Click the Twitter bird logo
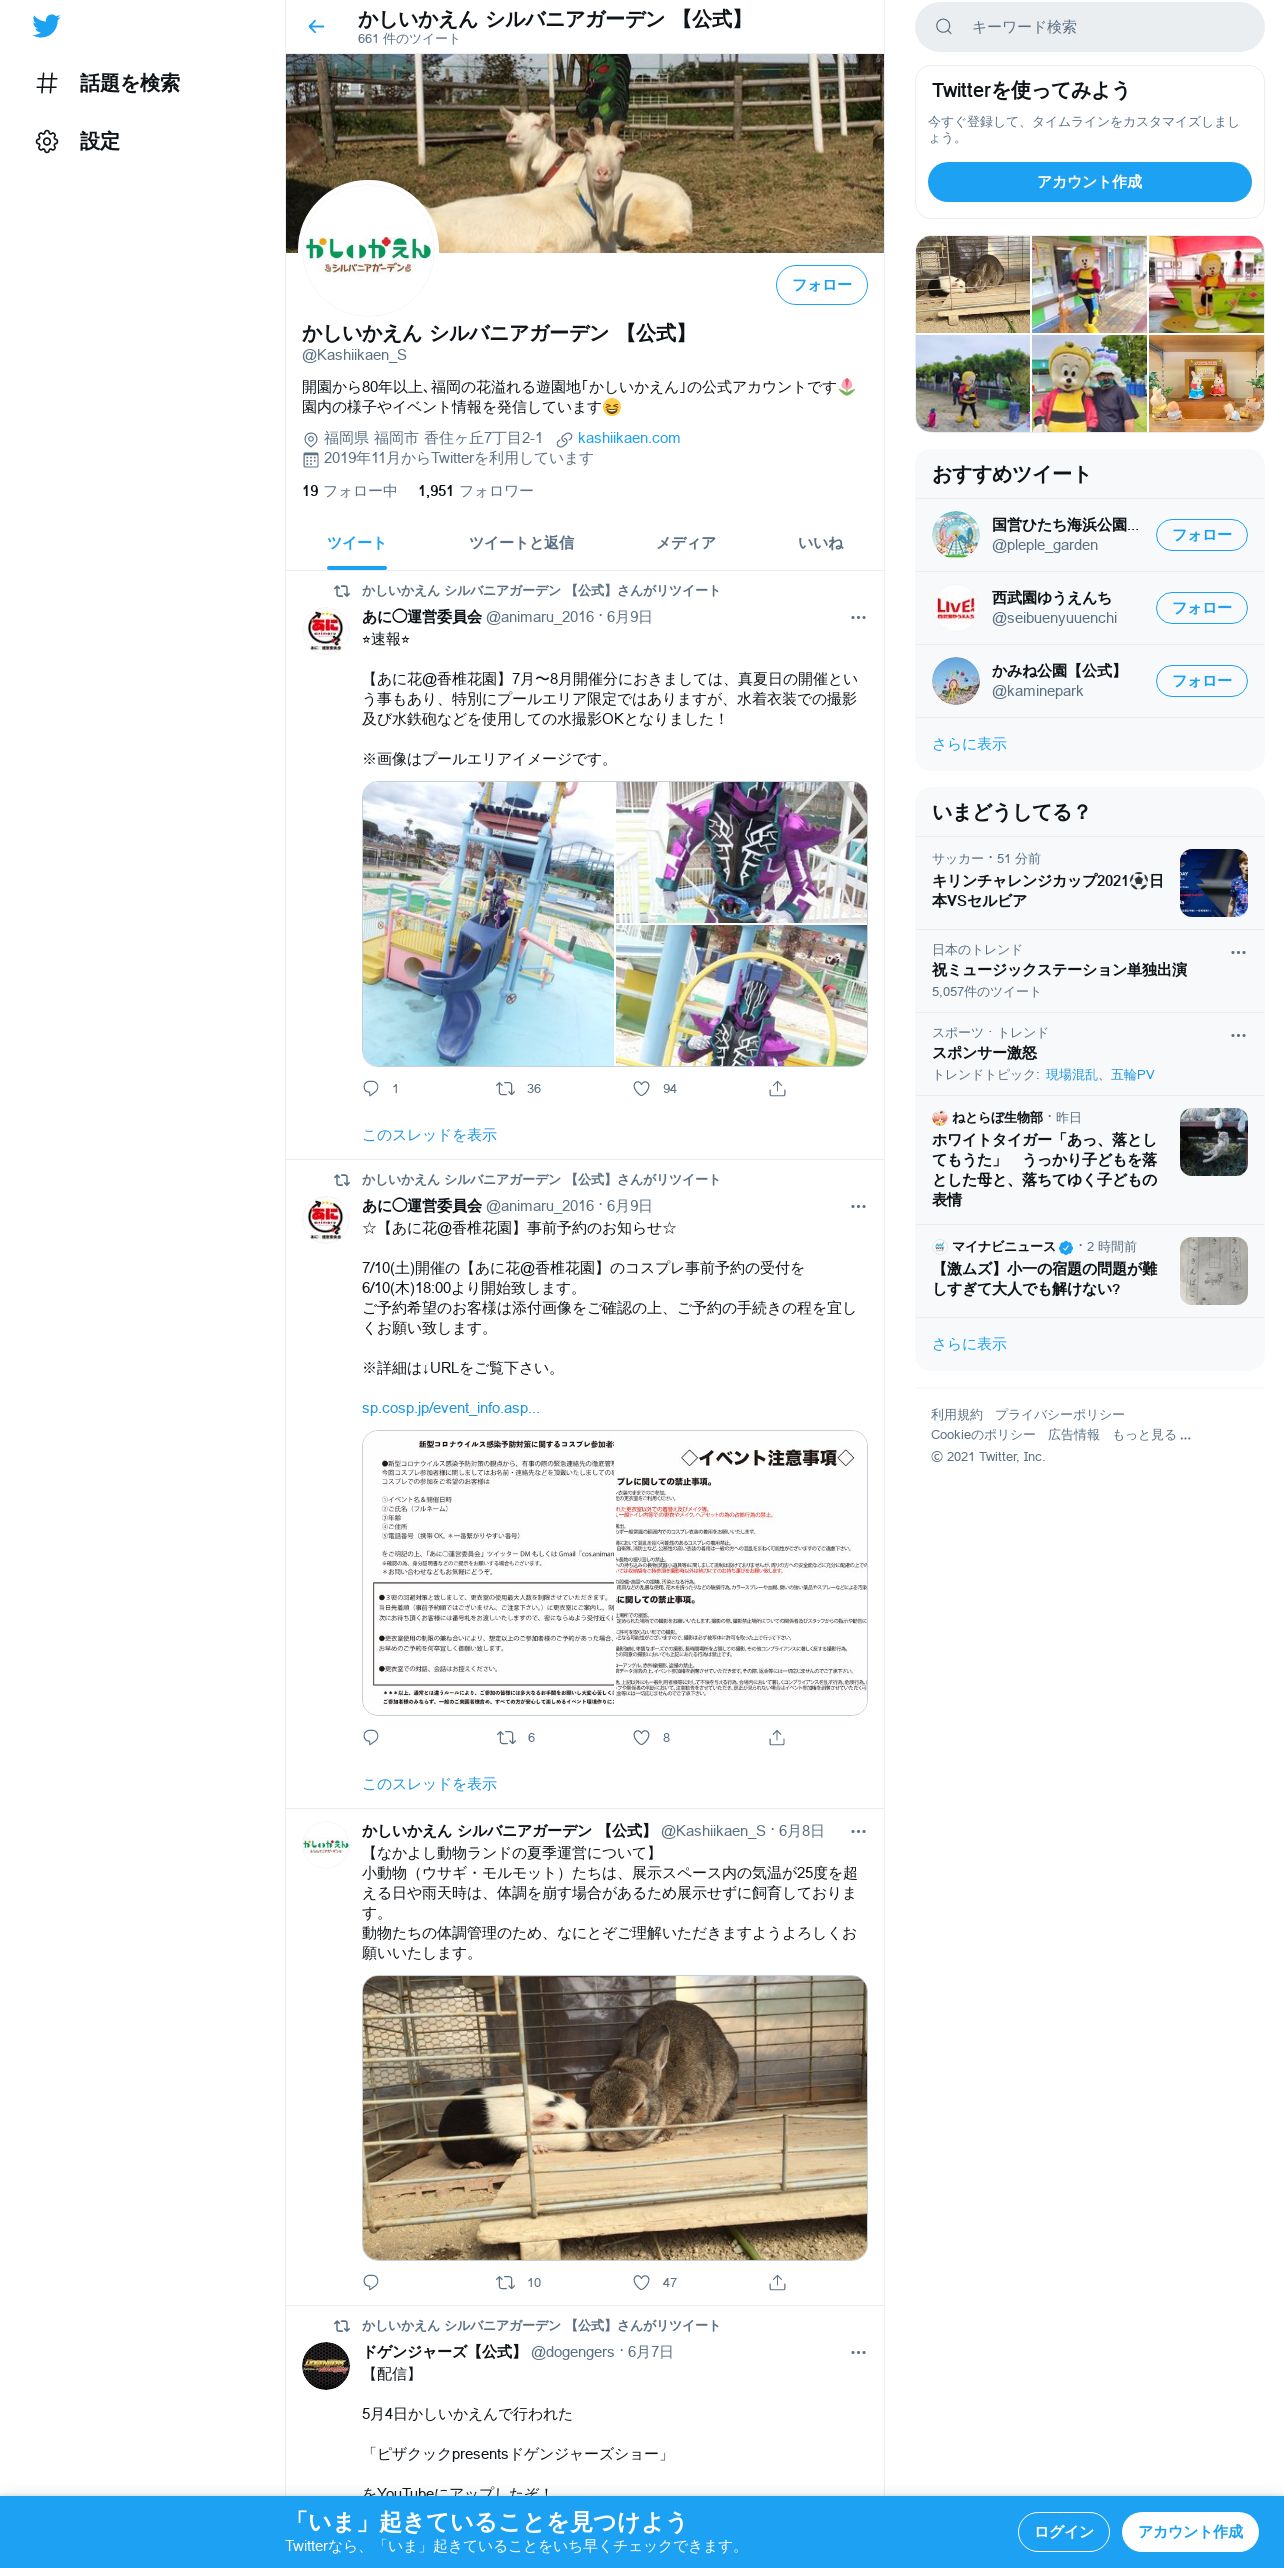 tap(46, 26)
